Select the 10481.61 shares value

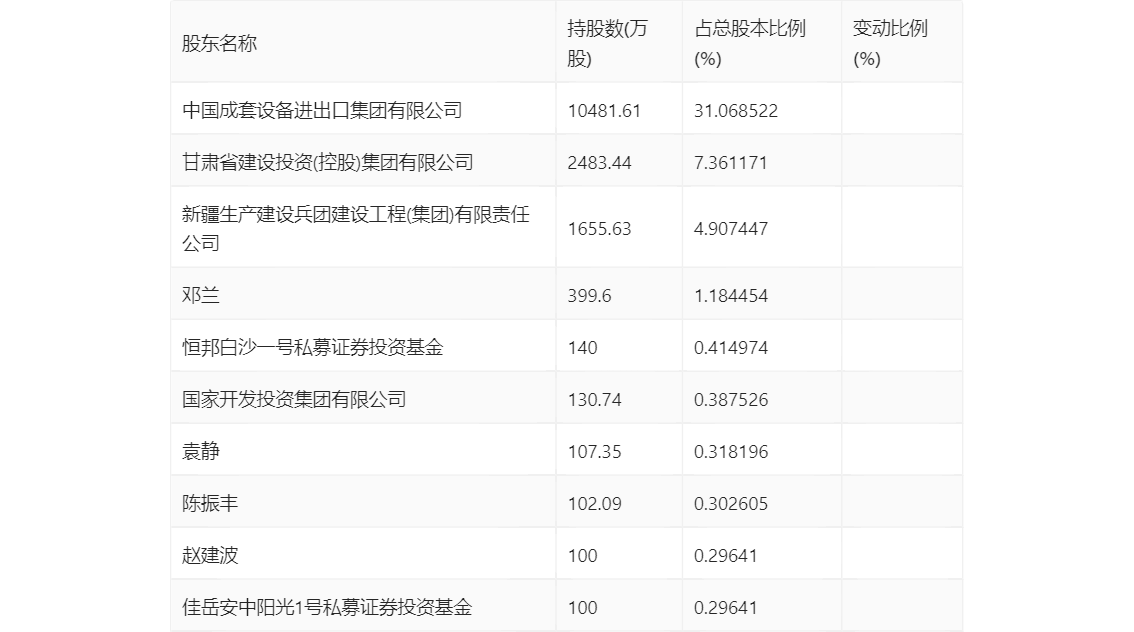pos(604,111)
